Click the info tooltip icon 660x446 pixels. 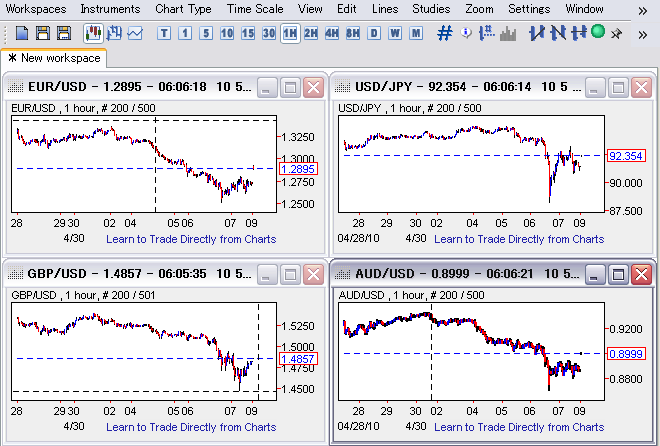(466, 32)
